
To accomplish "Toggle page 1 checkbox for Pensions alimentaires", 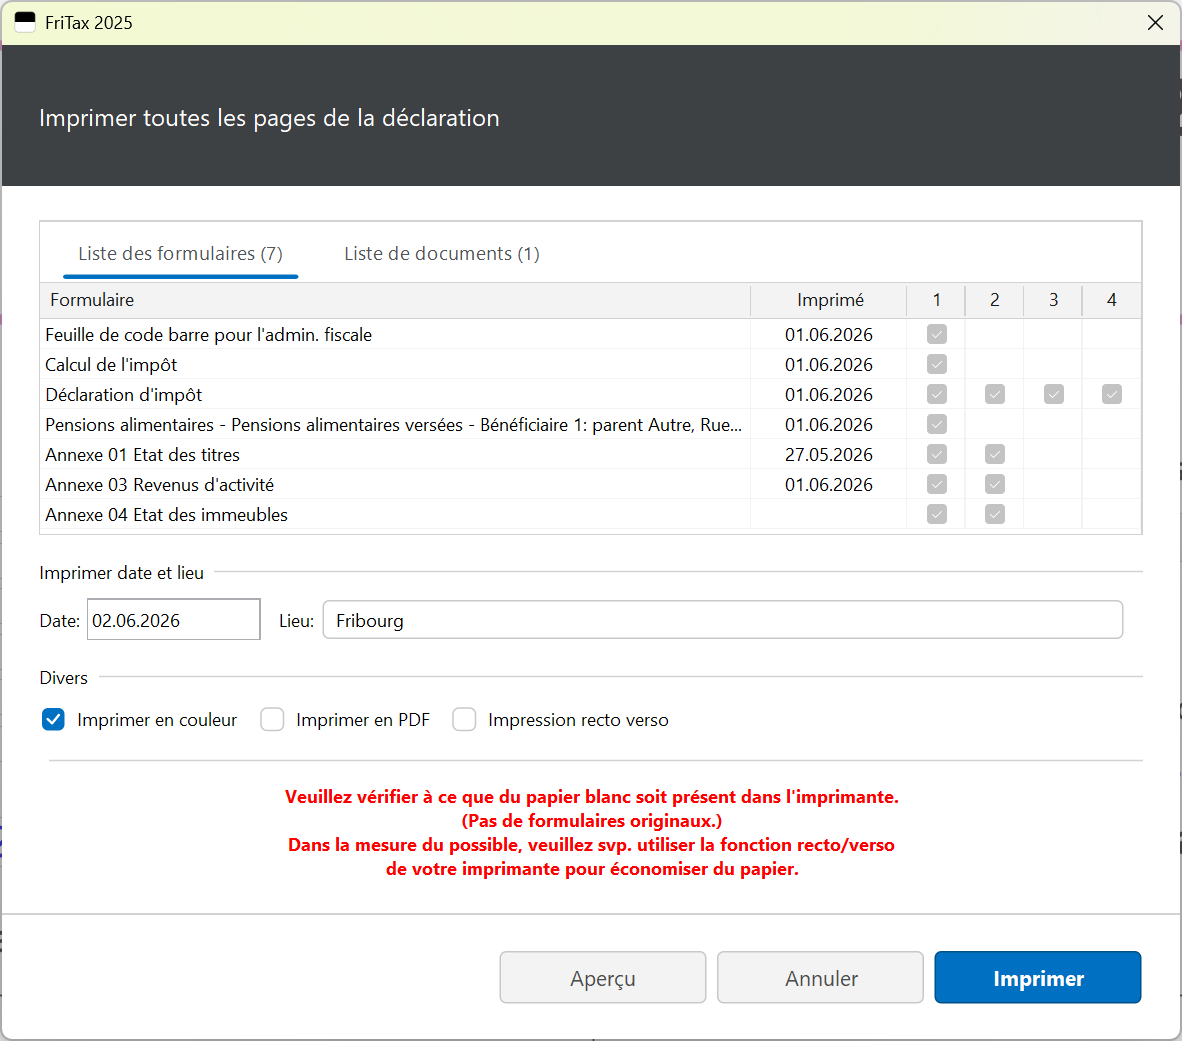I will (937, 424).
